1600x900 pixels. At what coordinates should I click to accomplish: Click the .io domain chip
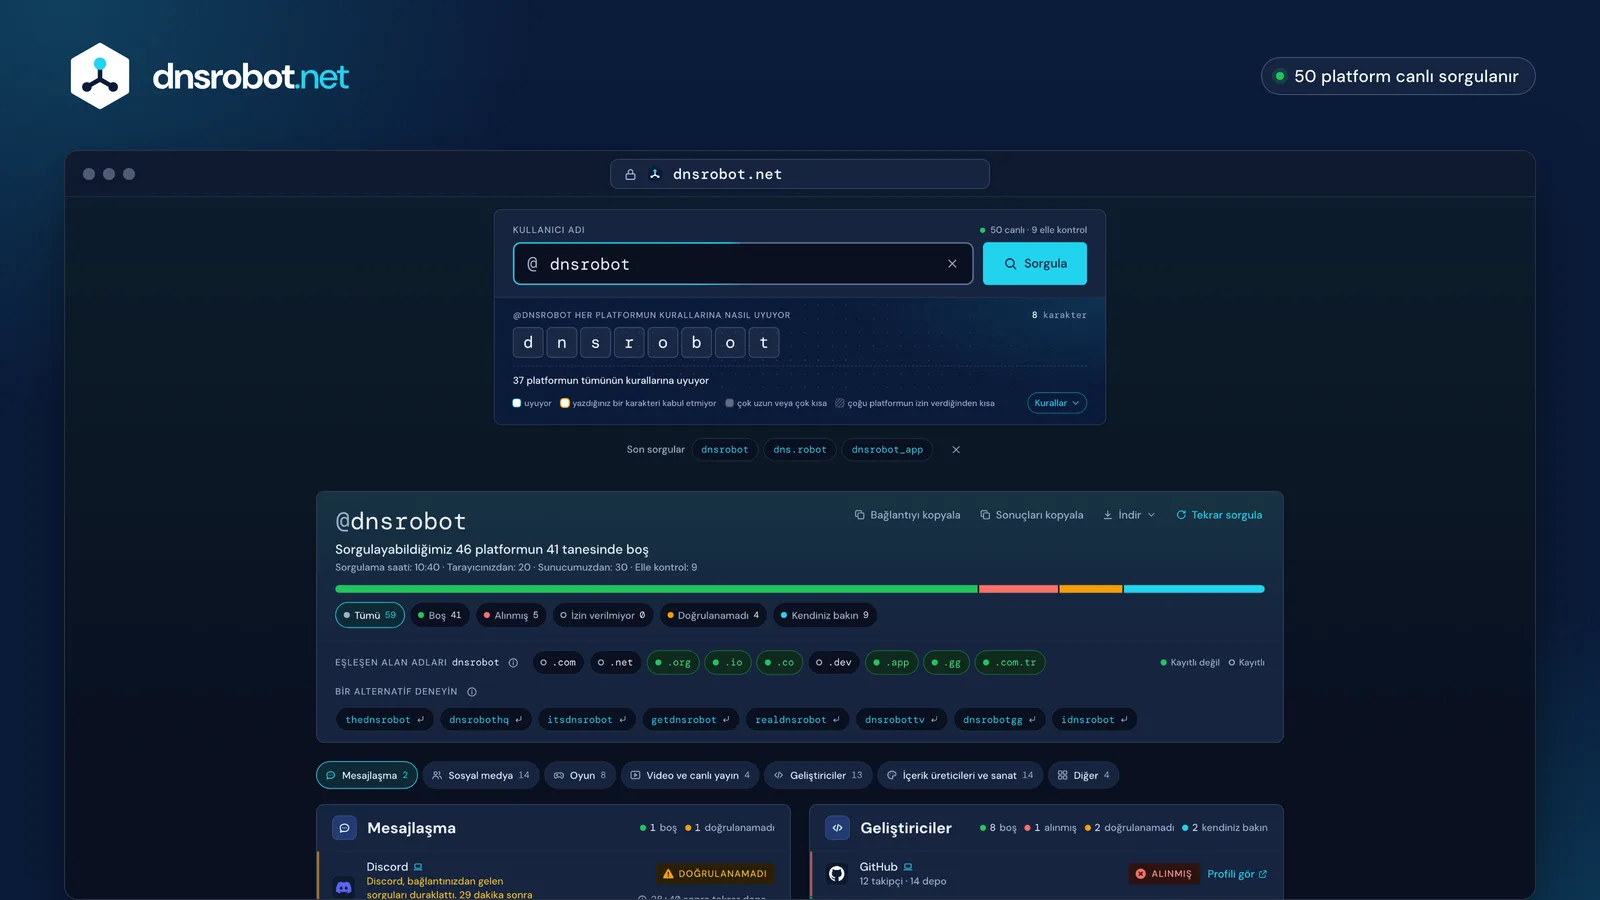point(727,663)
